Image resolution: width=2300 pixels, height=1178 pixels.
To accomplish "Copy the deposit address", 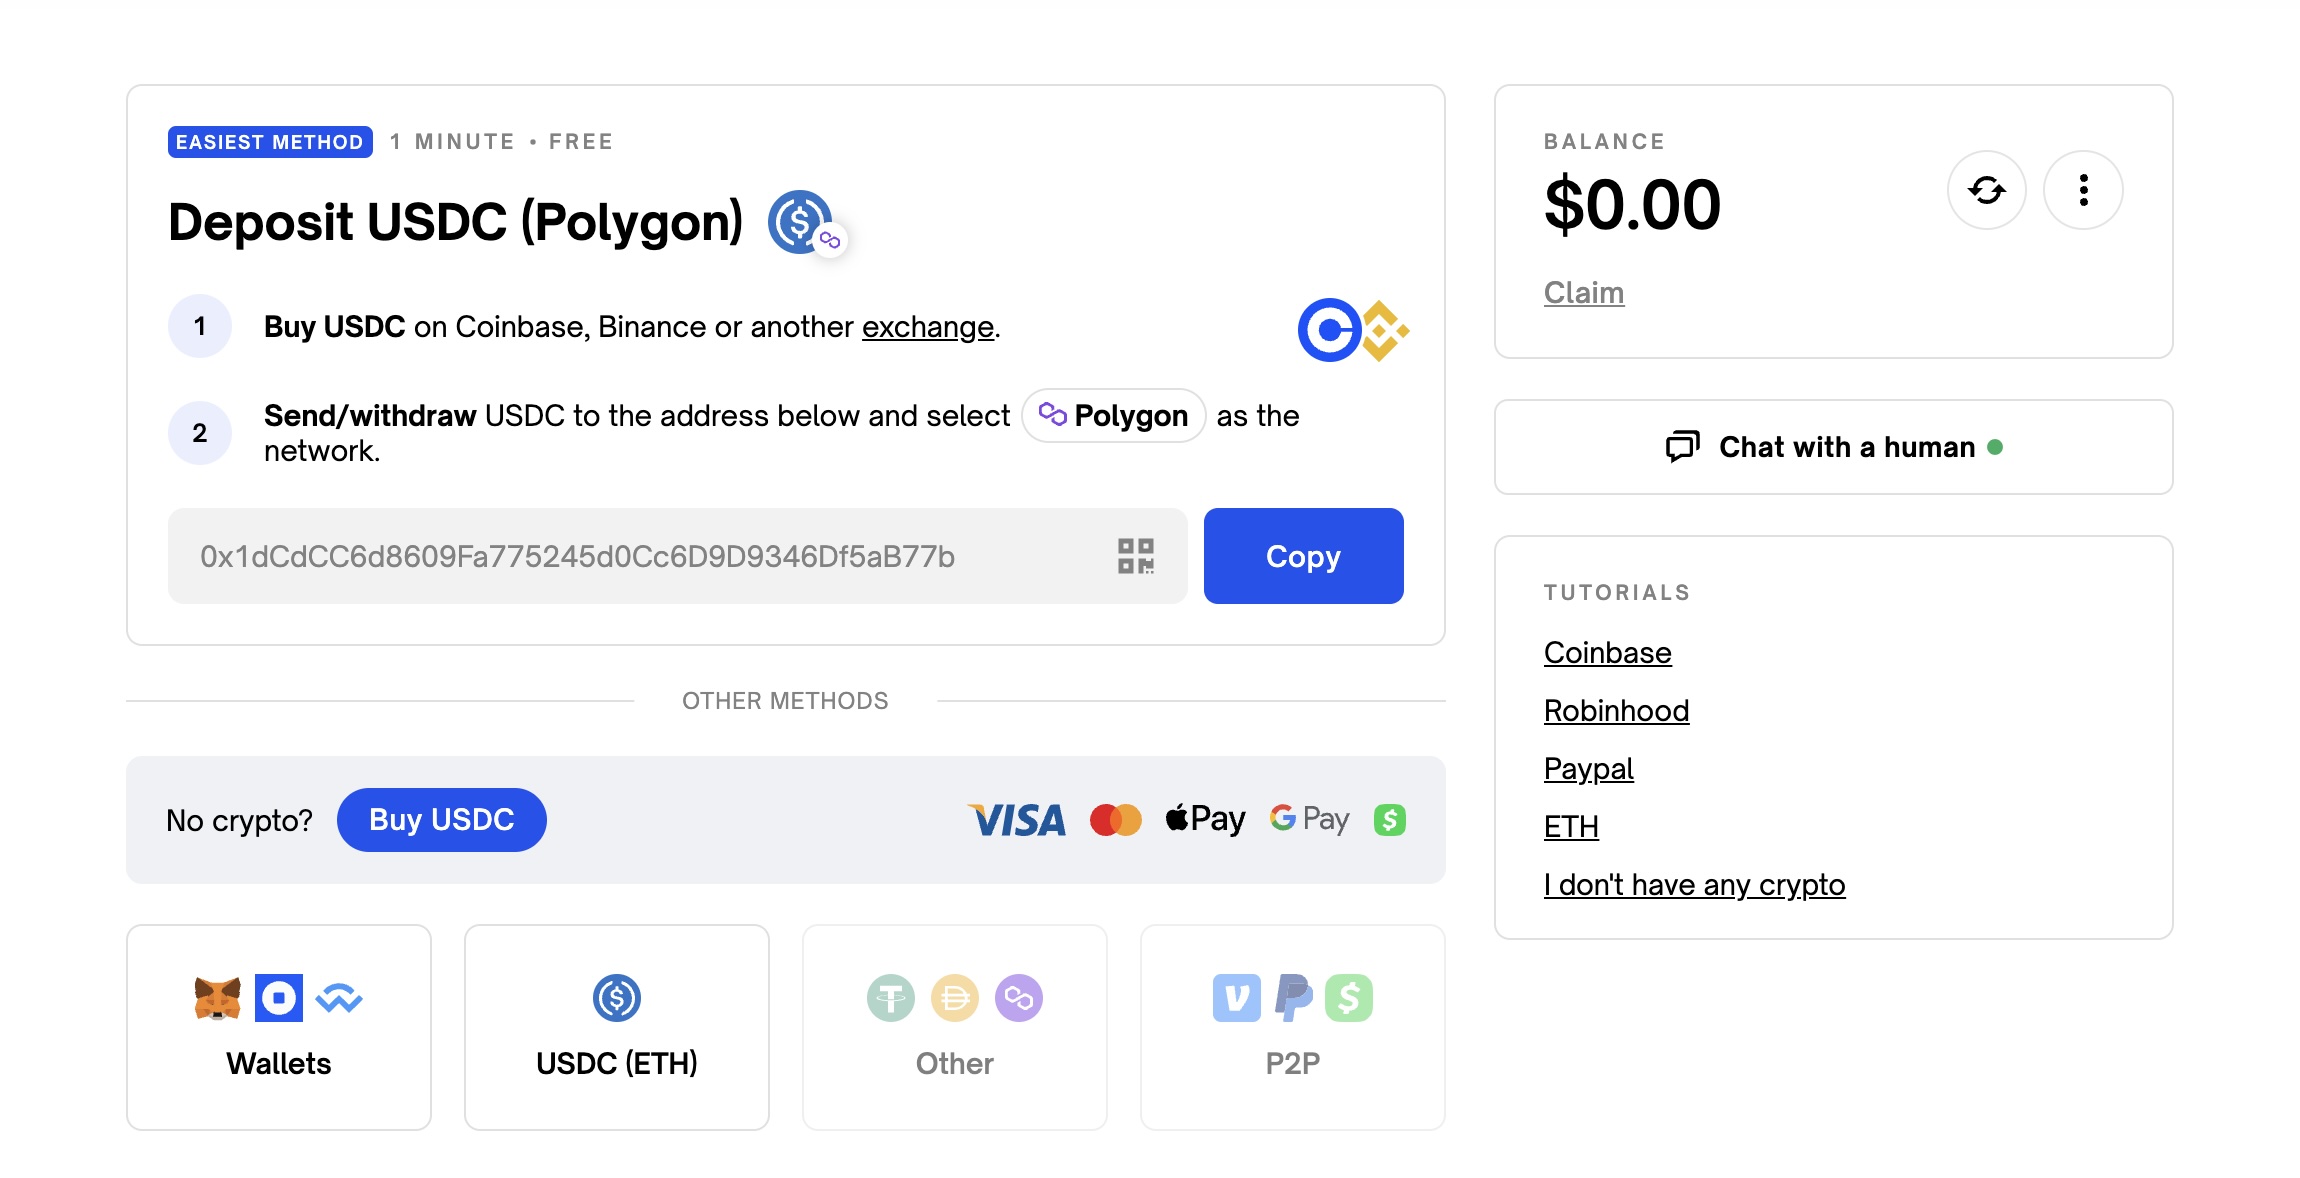I will click(1303, 556).
